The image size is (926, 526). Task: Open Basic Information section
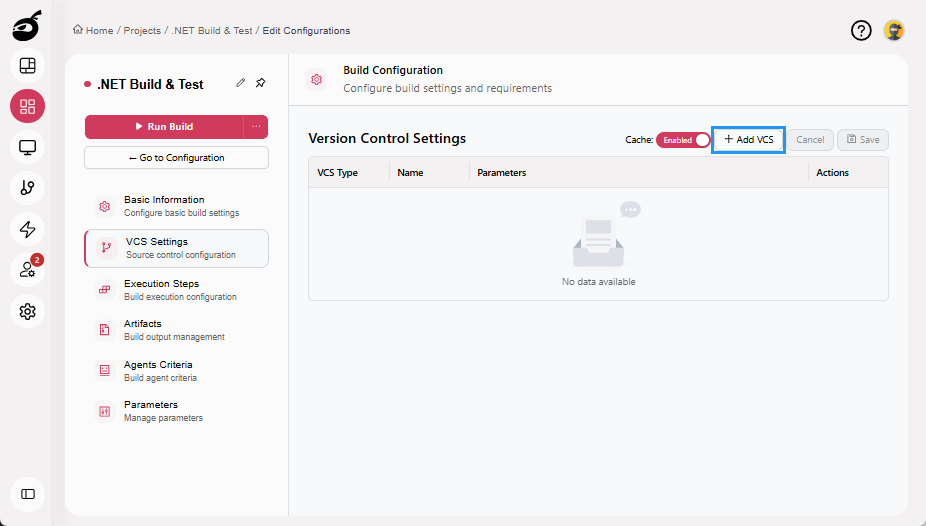tap(177, 206)
